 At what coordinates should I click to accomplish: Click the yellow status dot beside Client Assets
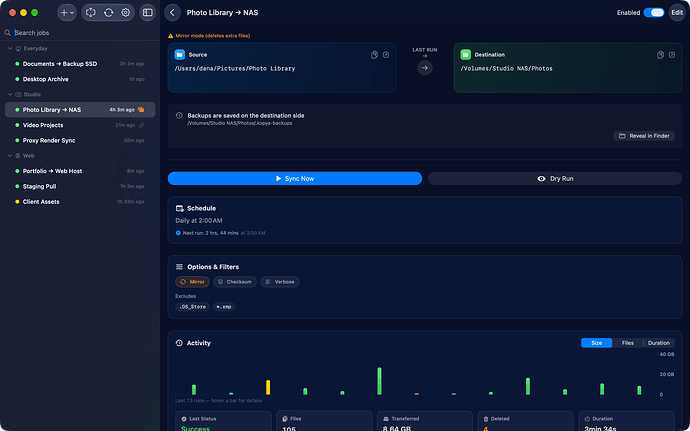coord(17,202)
